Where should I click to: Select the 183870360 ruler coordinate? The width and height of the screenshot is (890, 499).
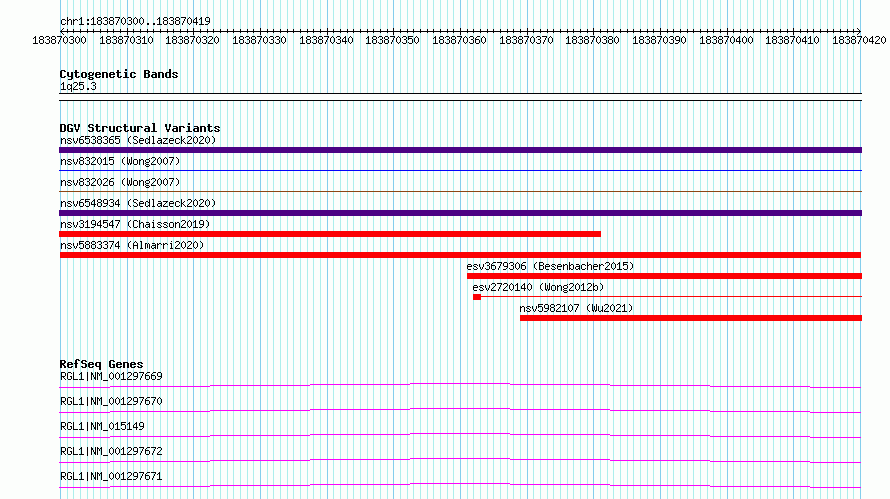[459, 40]
